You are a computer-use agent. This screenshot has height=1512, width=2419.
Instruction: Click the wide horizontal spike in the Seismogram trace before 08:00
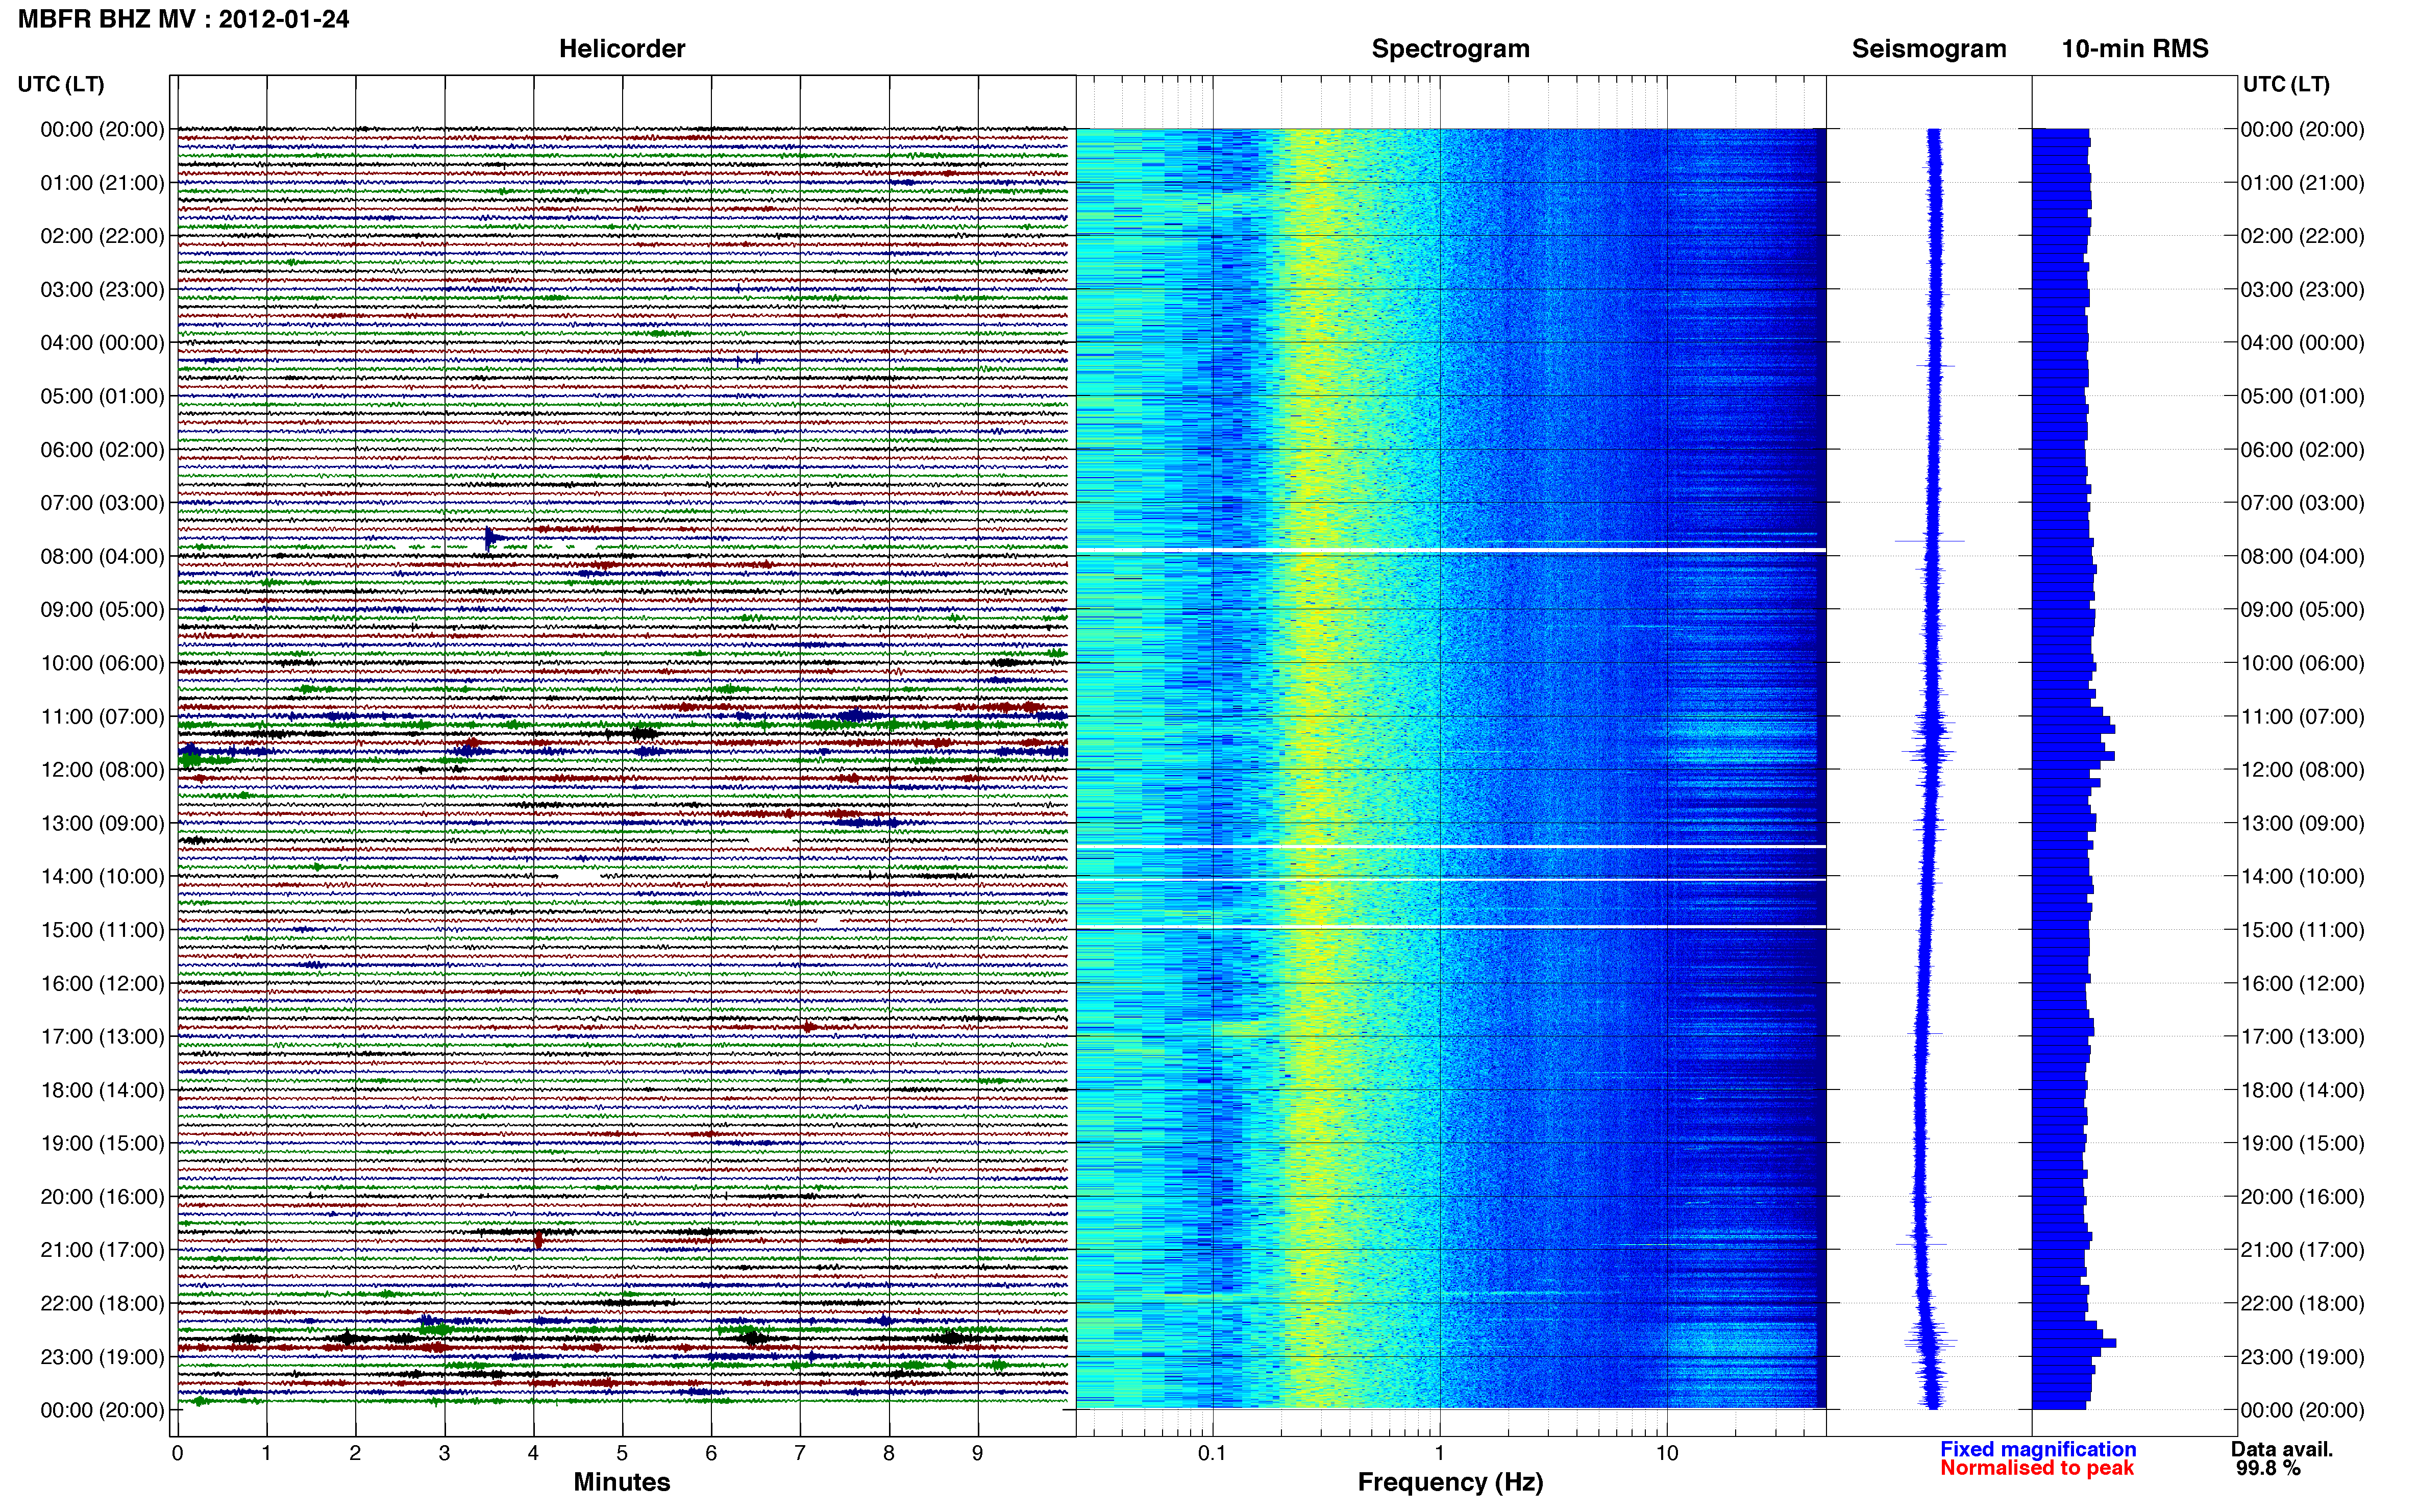click(x=1930, y=541)
